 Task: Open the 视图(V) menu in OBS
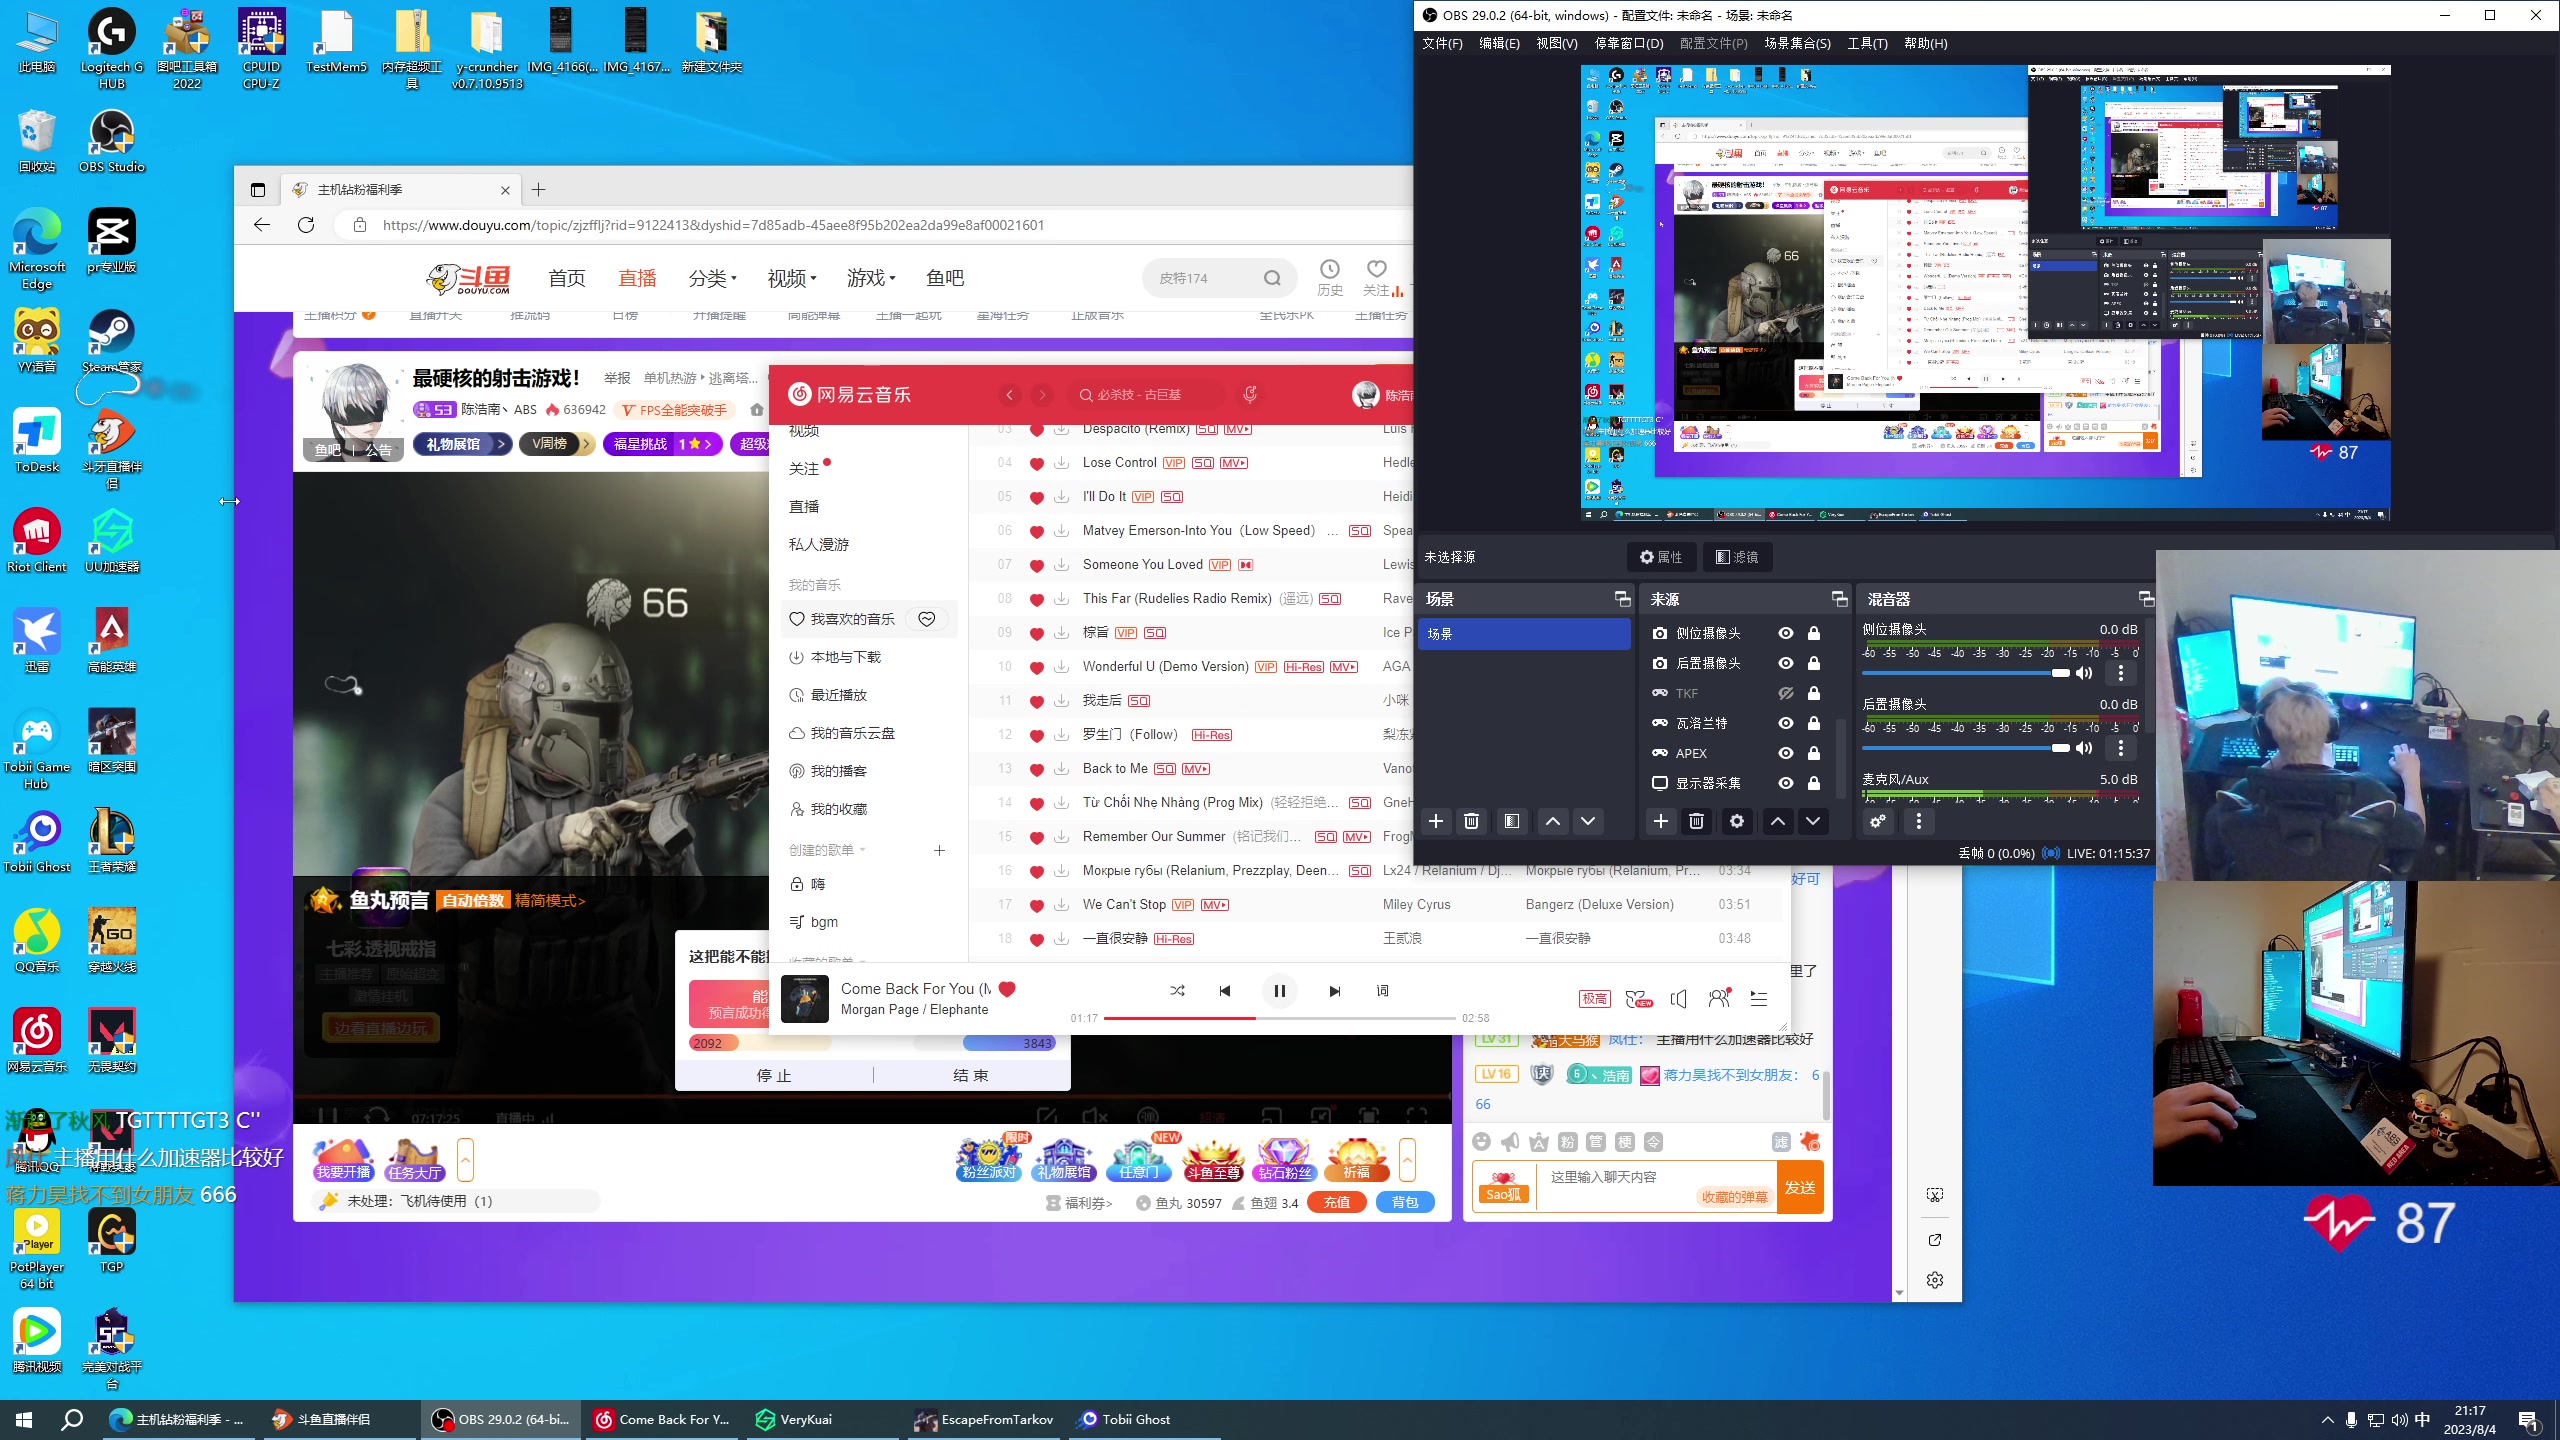pos(1557,43)
